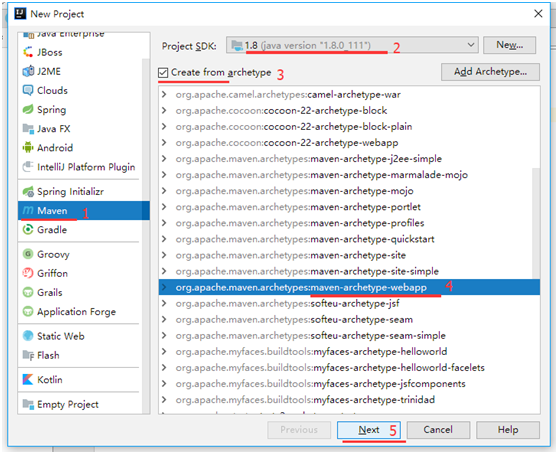This screenshot has width=558, height=454.
Task: Select Spring Initializr project type
Action: pos(80,191)
